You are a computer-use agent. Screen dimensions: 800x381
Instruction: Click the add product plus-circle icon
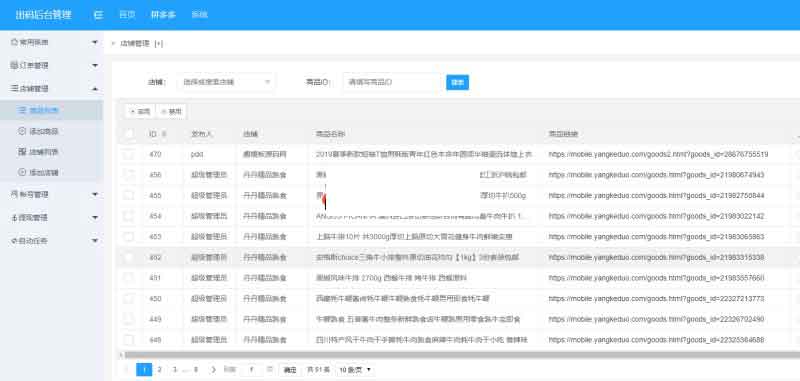click(x=22, y=131)
